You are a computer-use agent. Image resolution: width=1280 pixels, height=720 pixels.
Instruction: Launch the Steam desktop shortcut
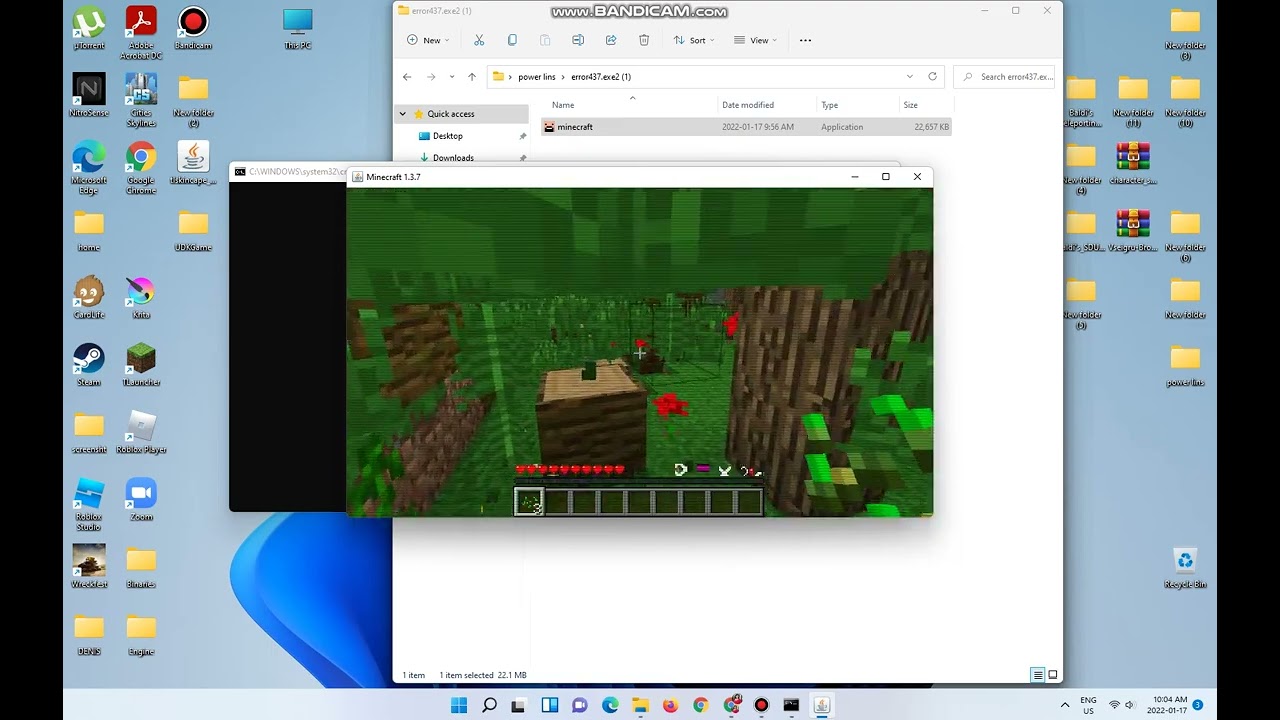click(89, 364)
